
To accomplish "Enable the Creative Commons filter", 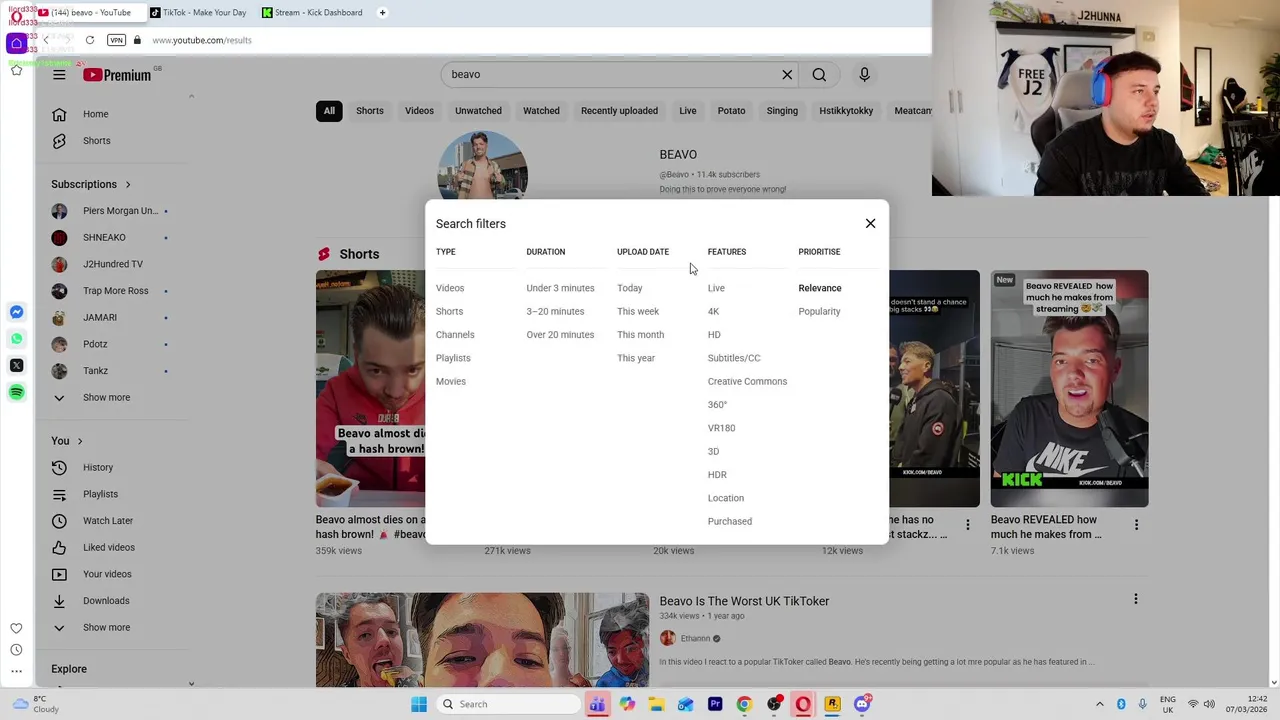I will tap(747, 381).
